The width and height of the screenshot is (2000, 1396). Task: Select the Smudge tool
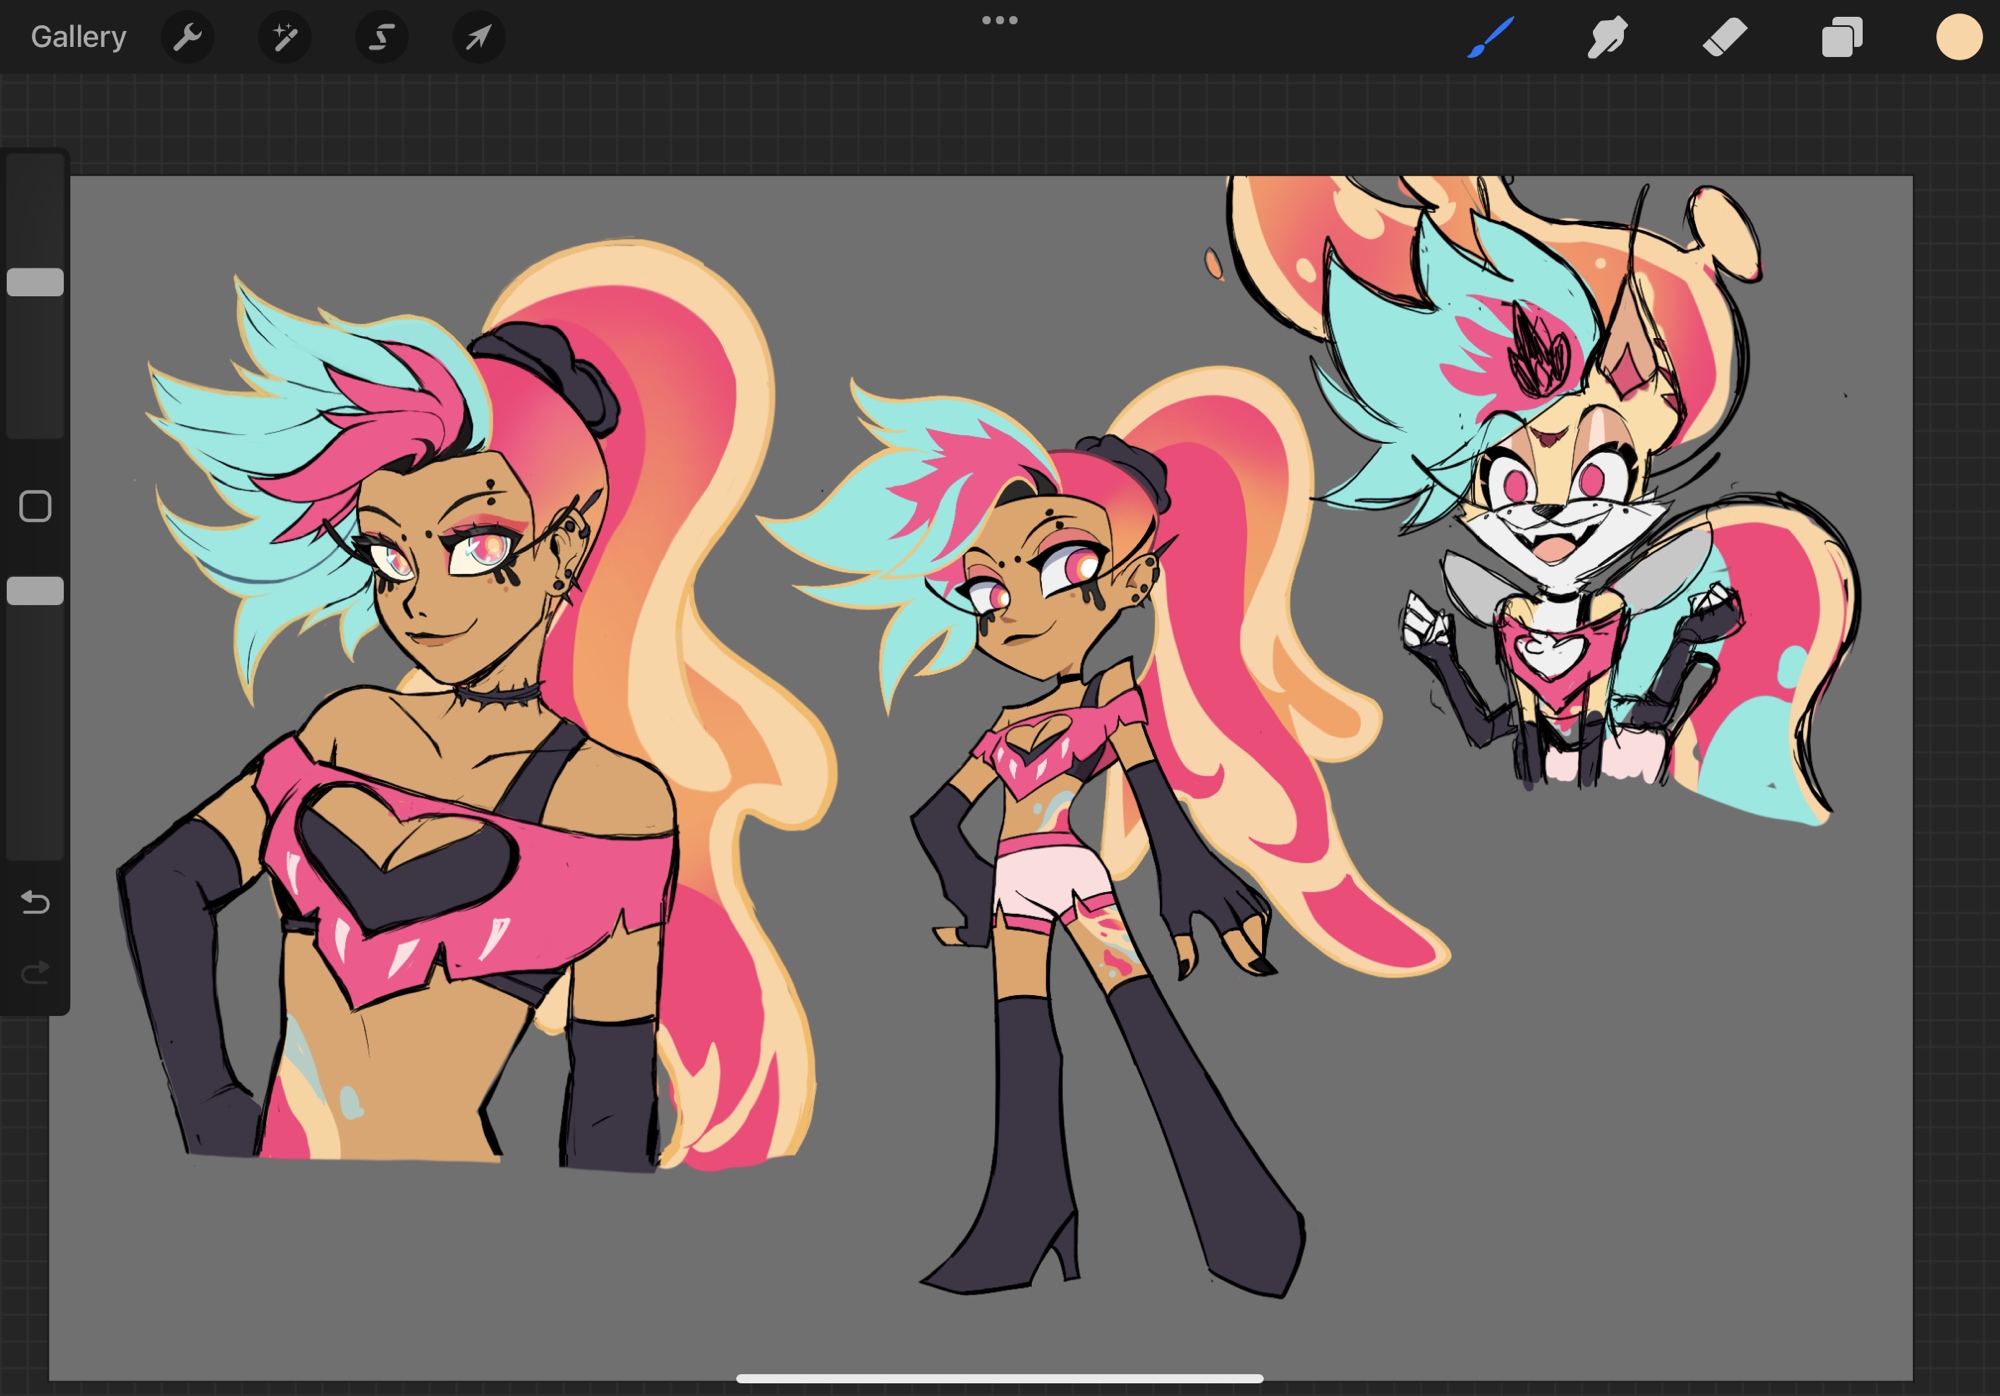click(1607, 38)
